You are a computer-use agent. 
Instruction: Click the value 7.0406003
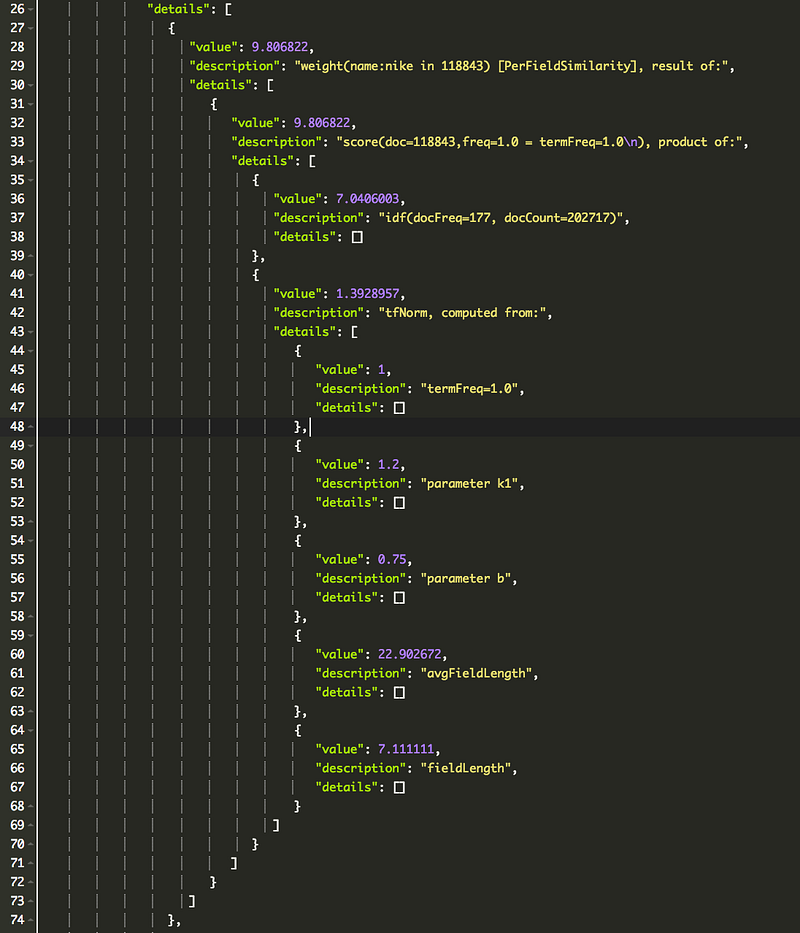[367, 199]
